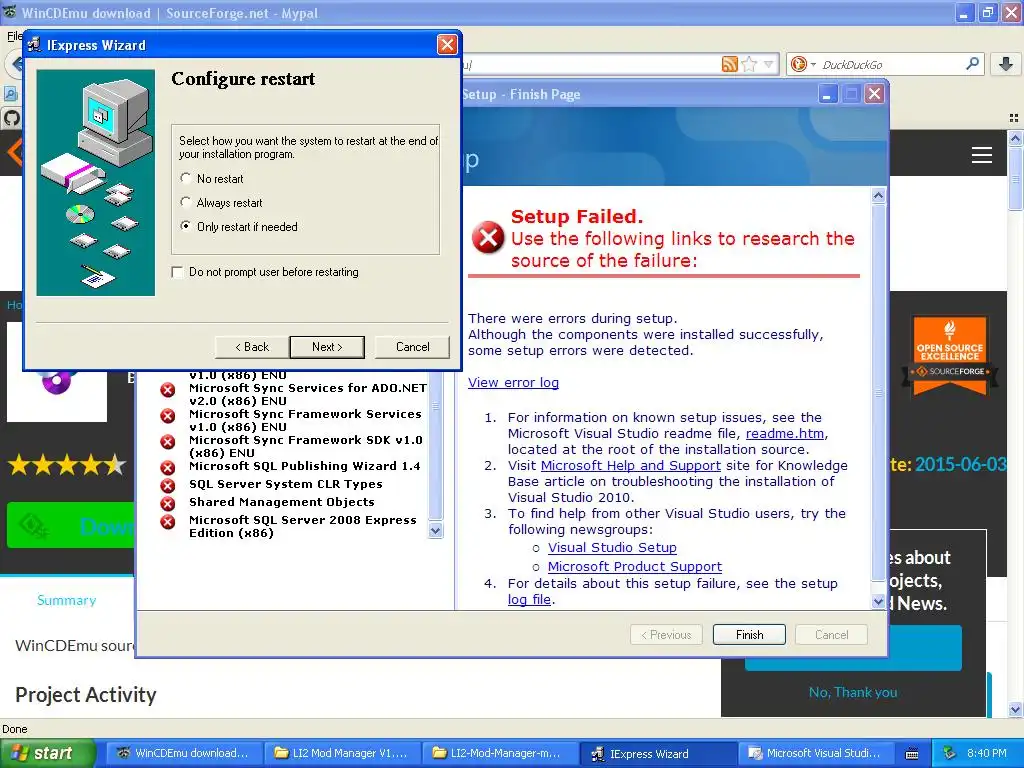Screen dimensions: 1024x768
Task: Click the Setup Failed red error icon
Action: coord(488,237)
